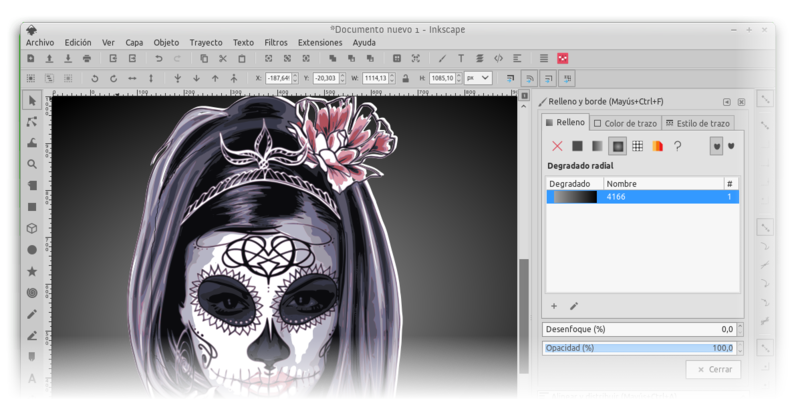Open the Archivo menu
The height and width of the screenshot is (400, 800).
click(x=40, y=43)
